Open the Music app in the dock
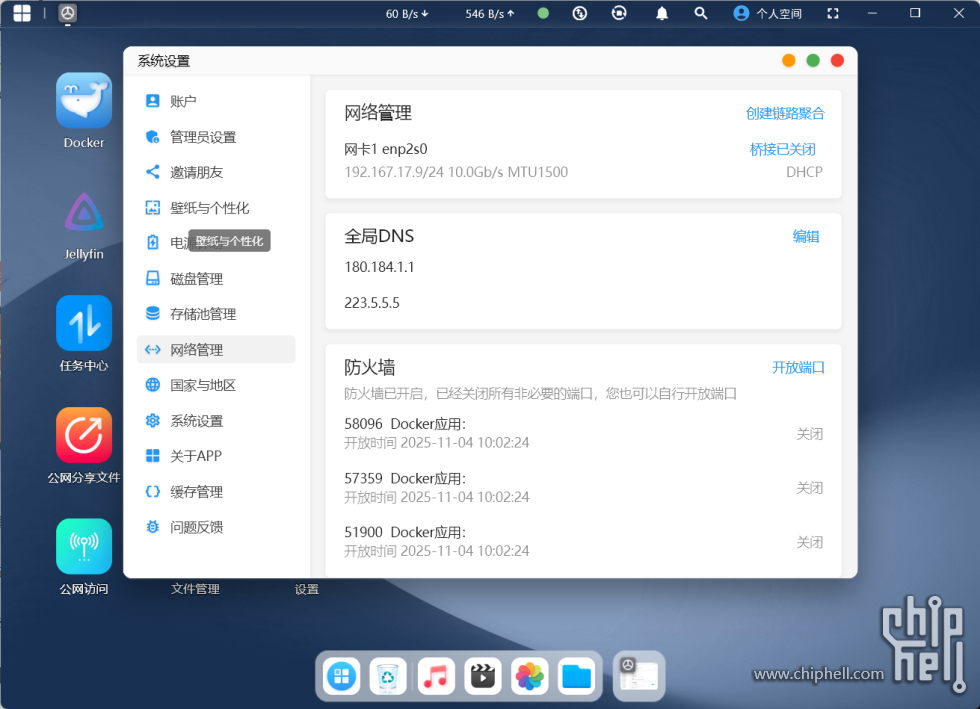 [x=435, y=676]
